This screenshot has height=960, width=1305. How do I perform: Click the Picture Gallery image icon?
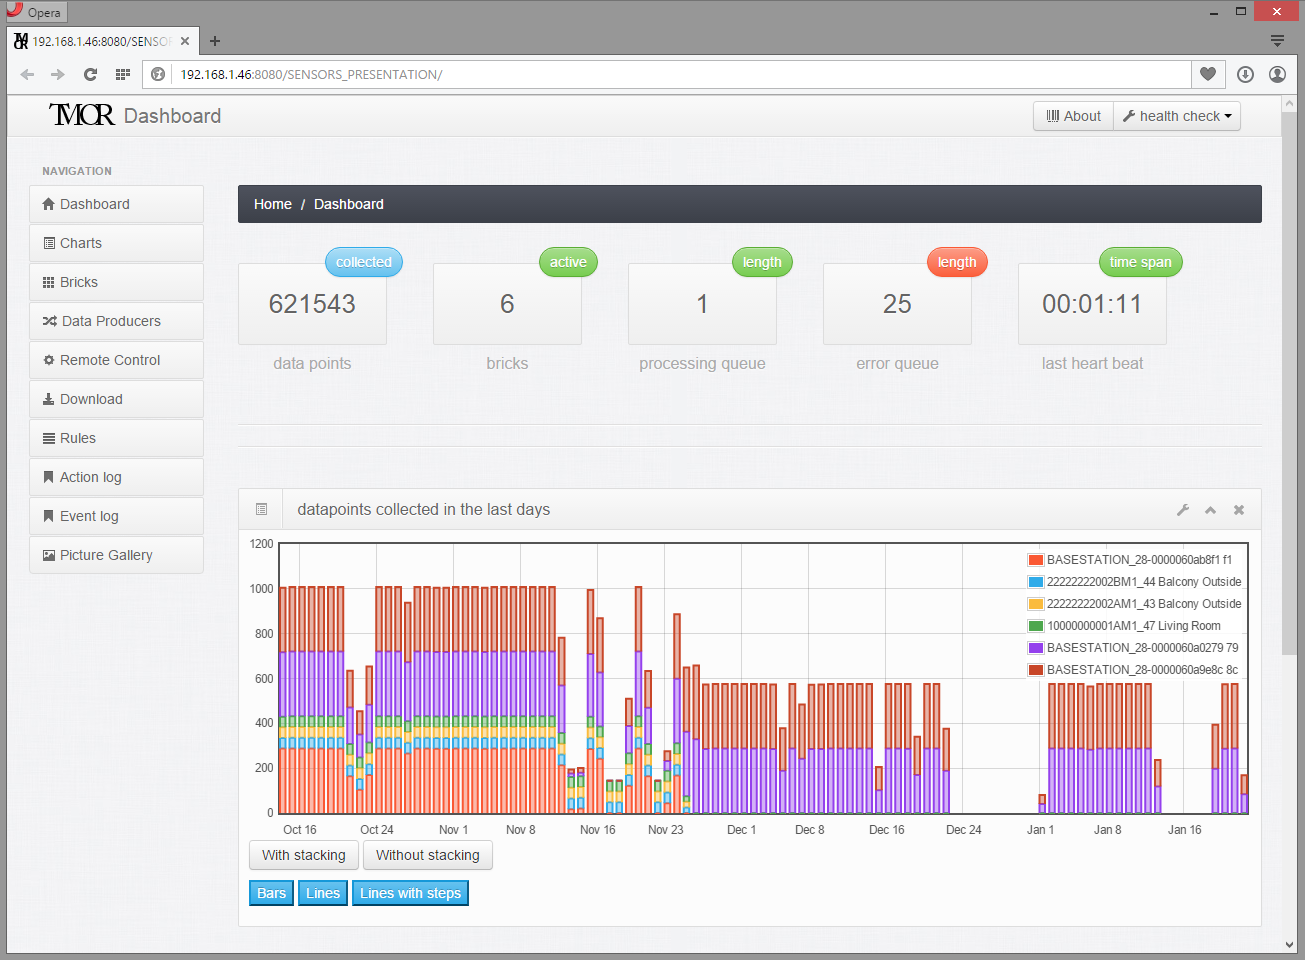(49, 555)
